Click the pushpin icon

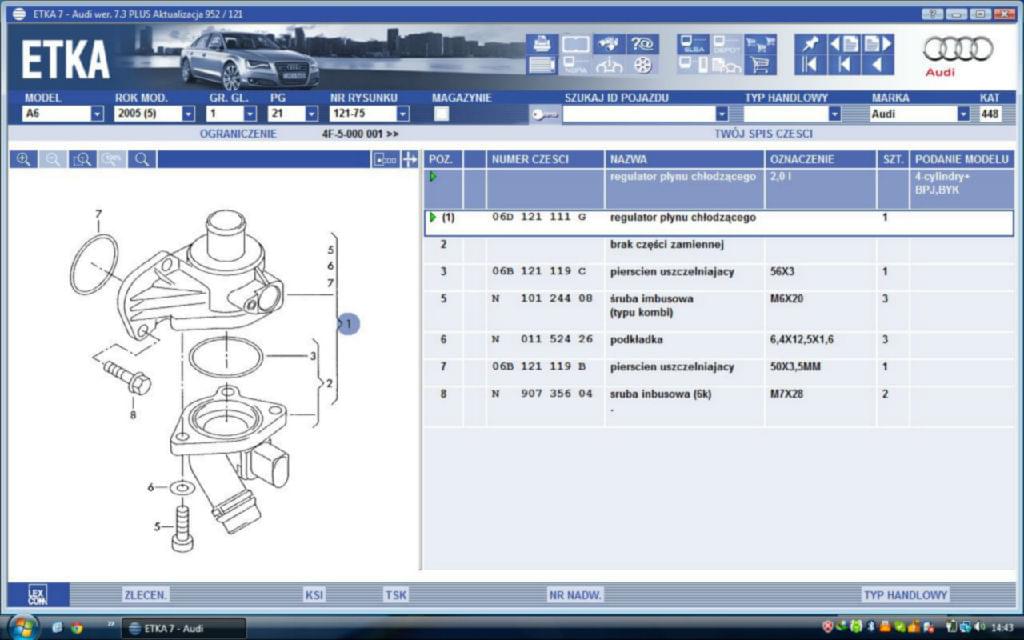pos(810,44)
